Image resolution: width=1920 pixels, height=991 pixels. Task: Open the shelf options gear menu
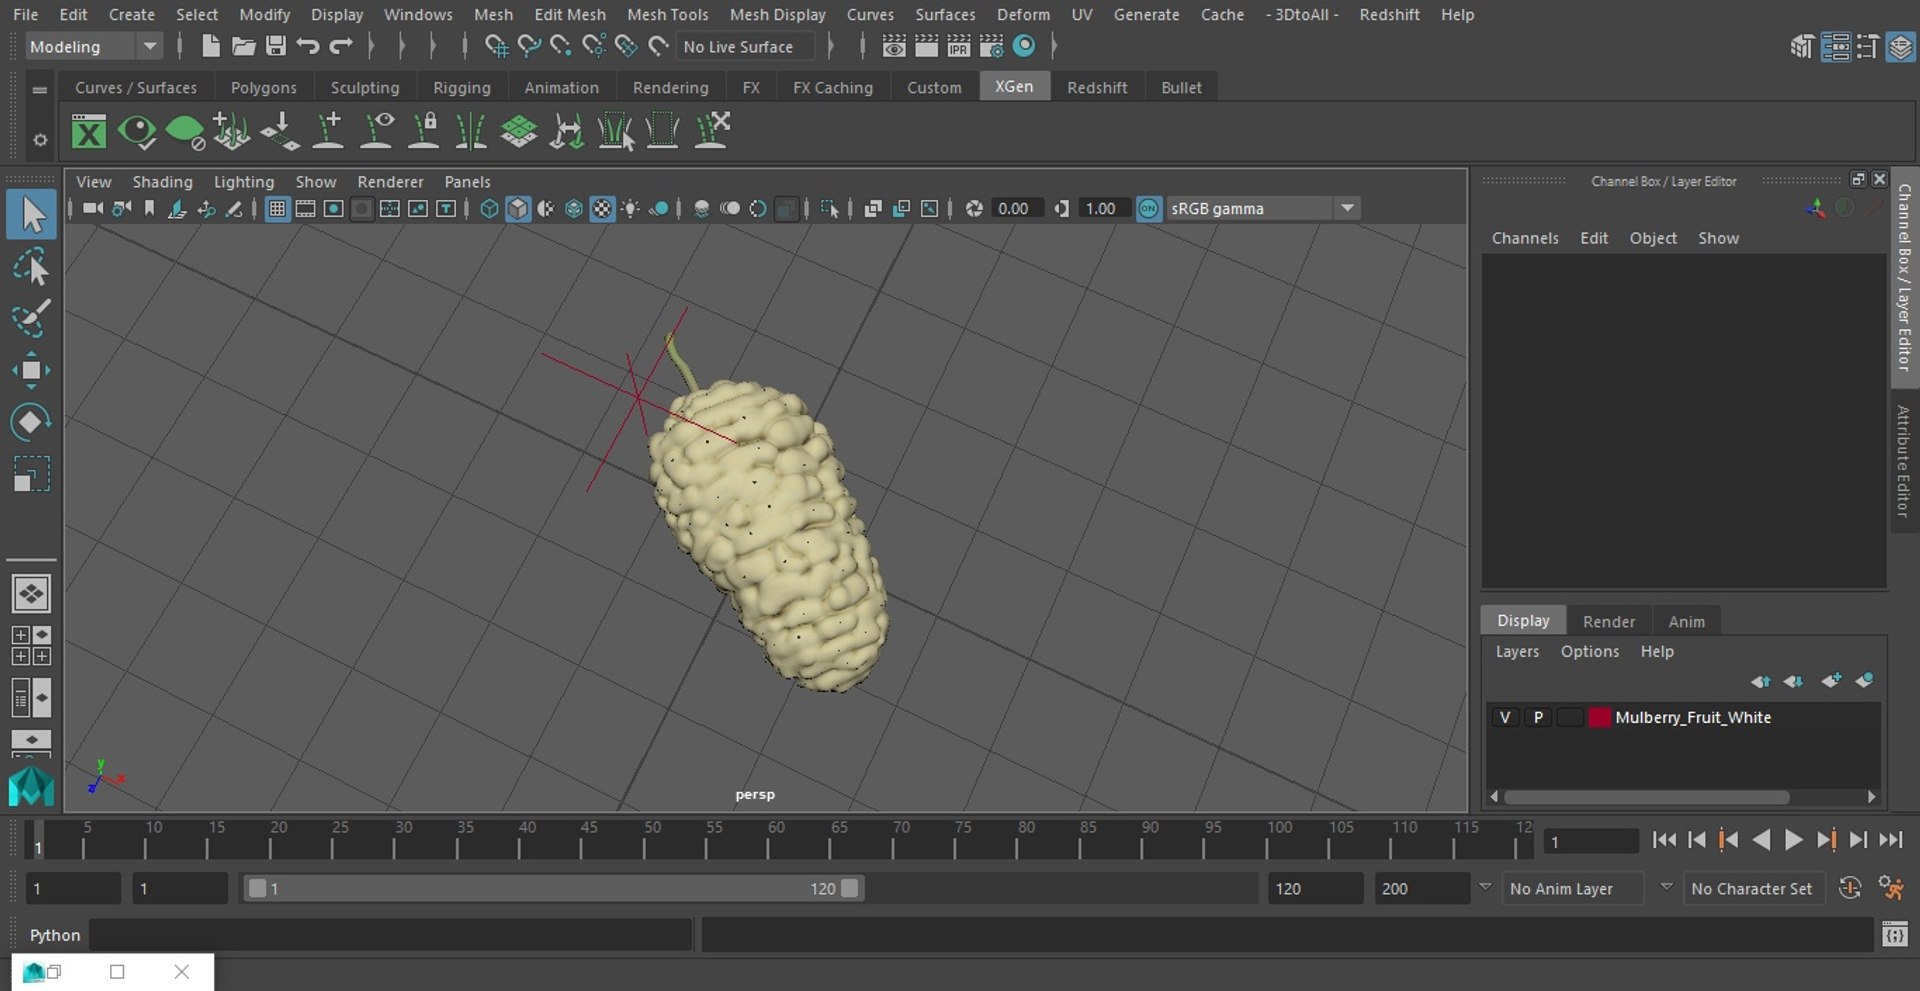[x=40, y=140]
